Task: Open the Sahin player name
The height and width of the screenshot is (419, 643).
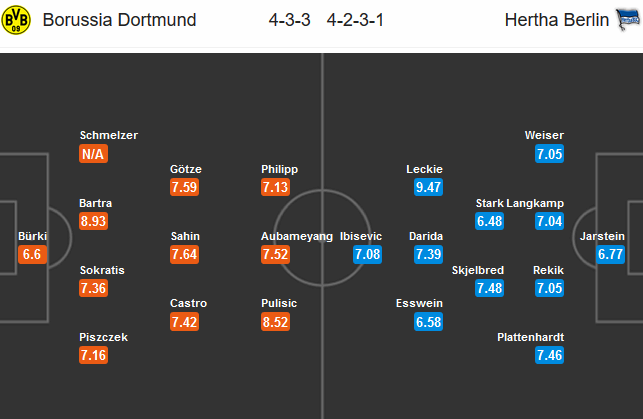Action: [185, 236]
